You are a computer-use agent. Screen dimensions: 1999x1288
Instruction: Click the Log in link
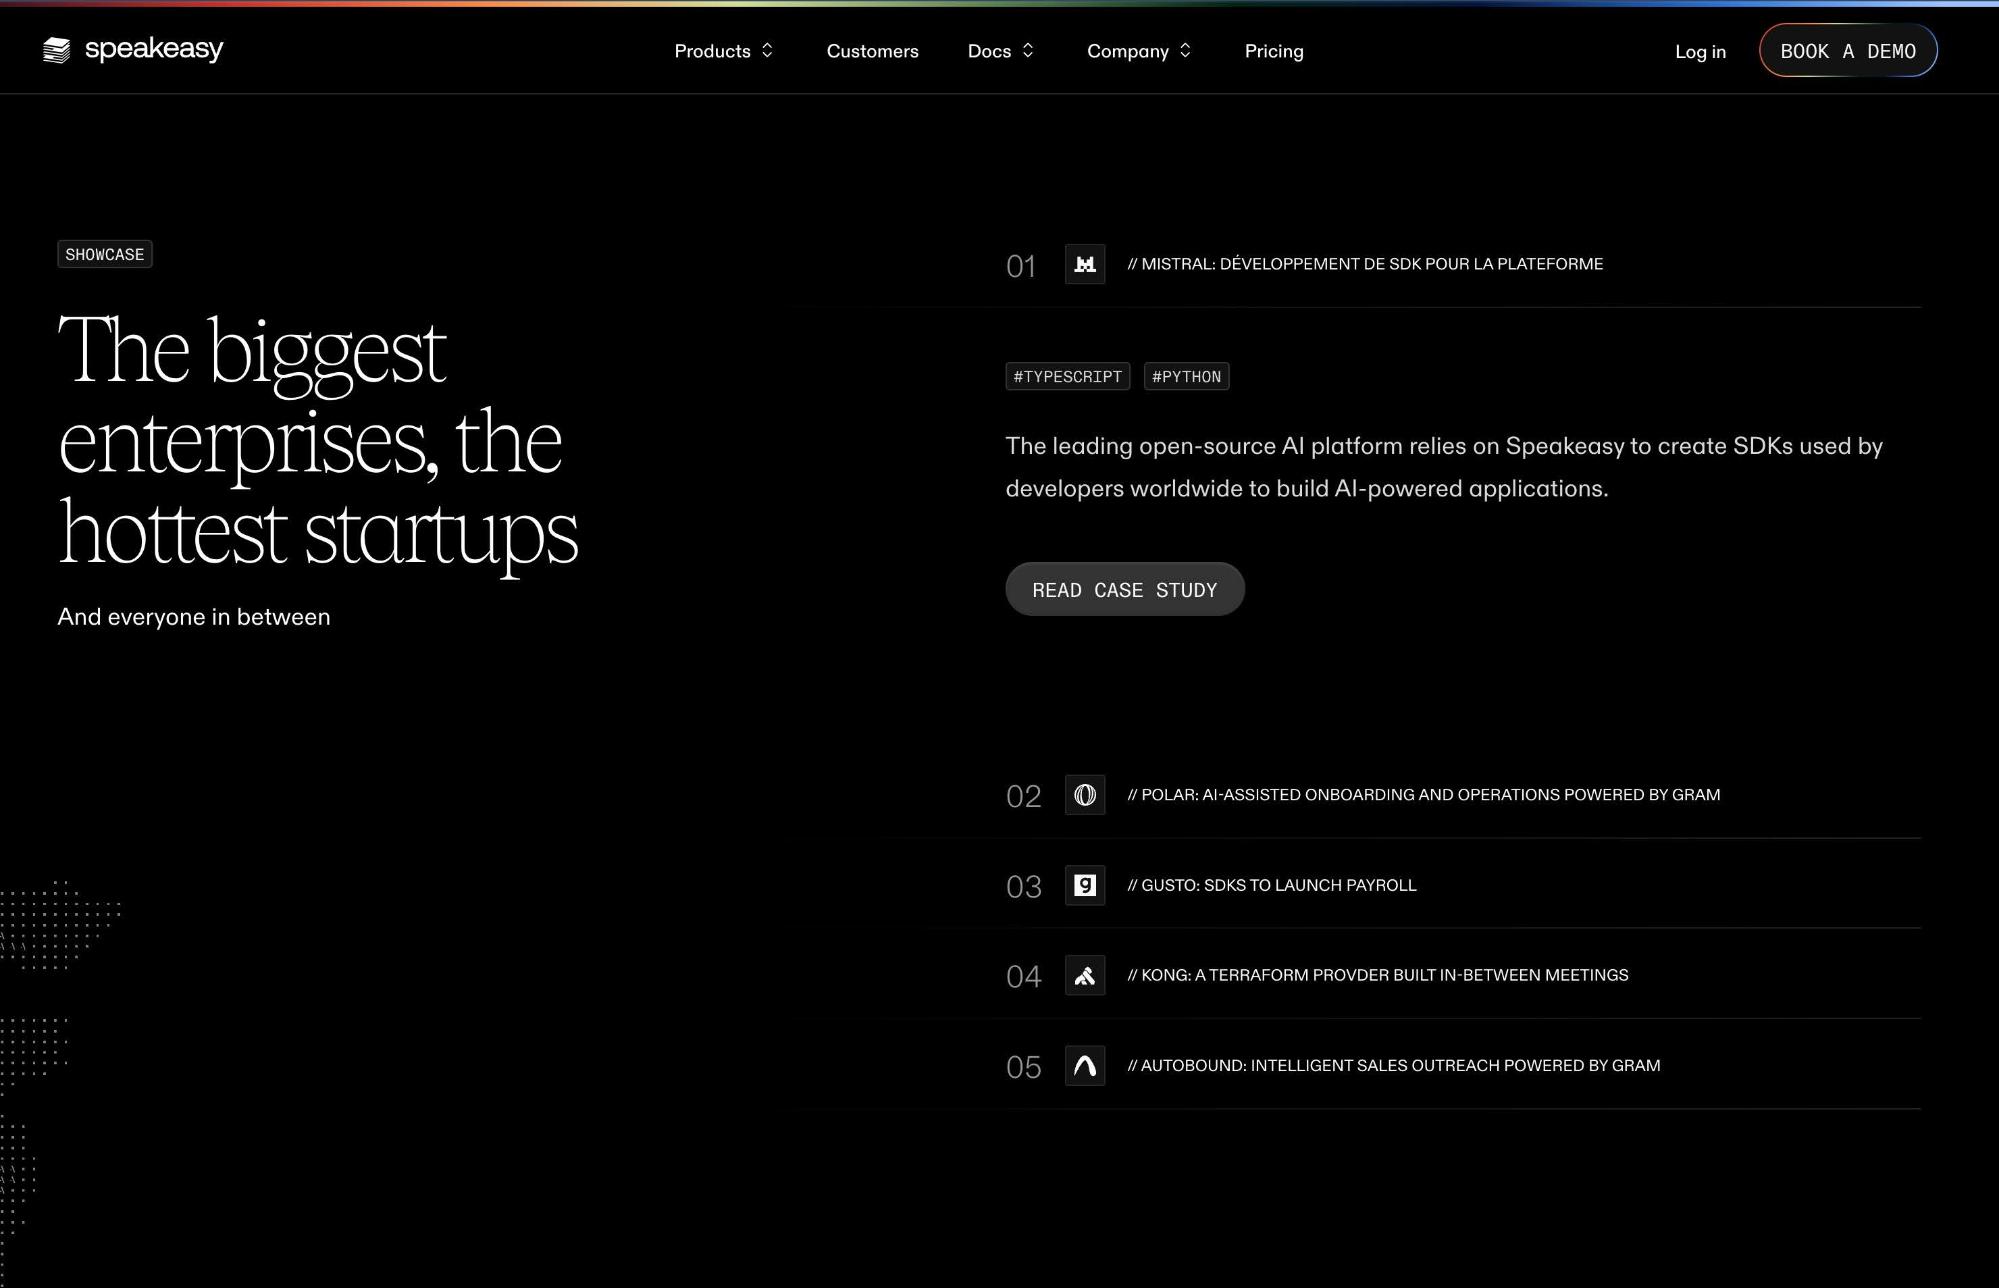tap(1700, 52)
